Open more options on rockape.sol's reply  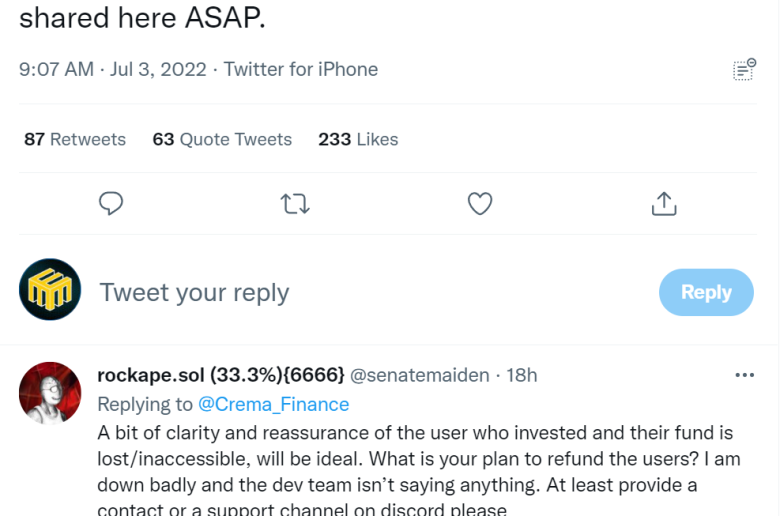coord(744,375)
